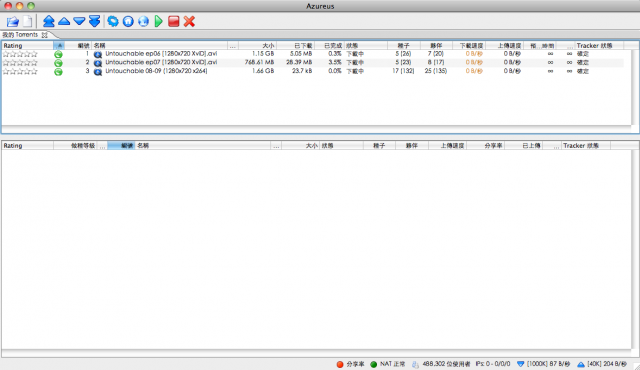Click download speed [1000K] status entry

[x=544, y=364]
